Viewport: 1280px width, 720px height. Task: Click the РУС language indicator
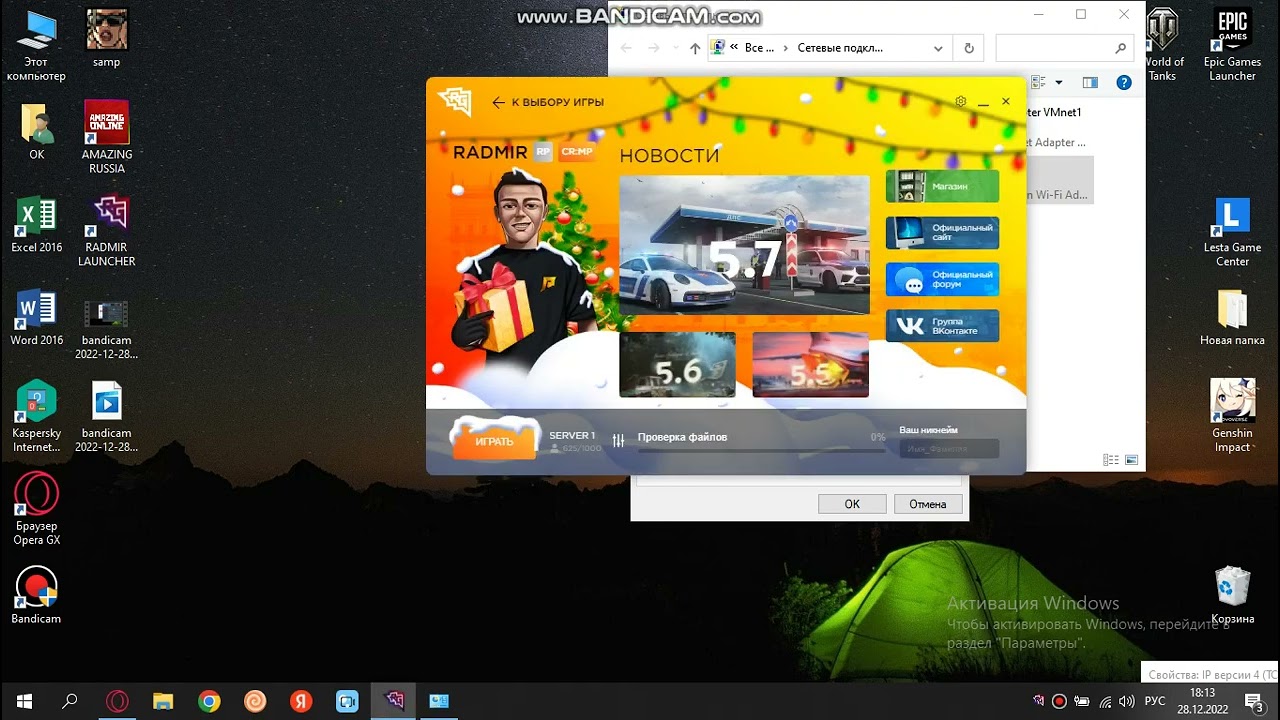[1155, 701]
